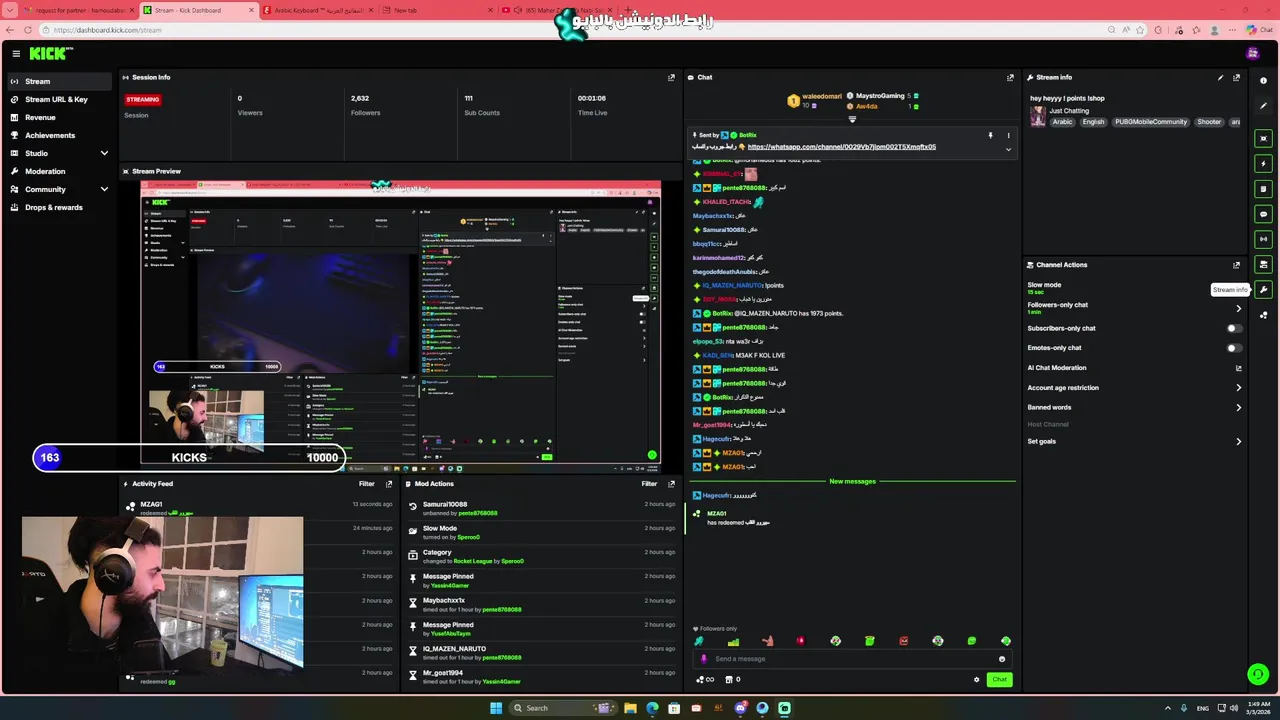This screenshot has height=720, width=1280.
Task: Pop out the Session Info panel
Action: [671, 77]
